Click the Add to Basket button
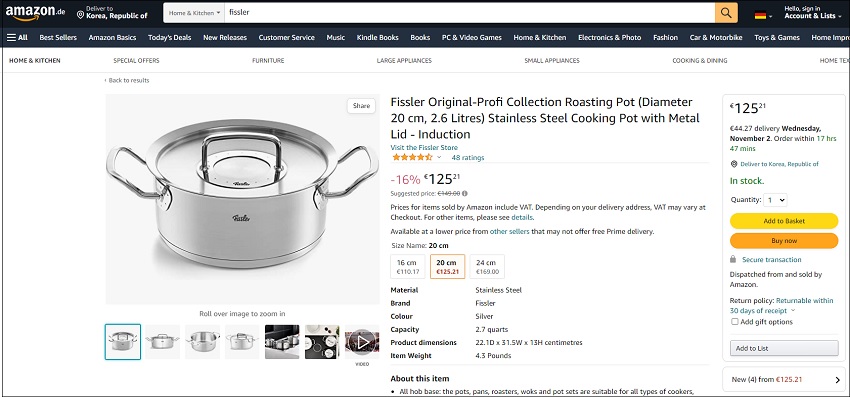 coord(784,221)
